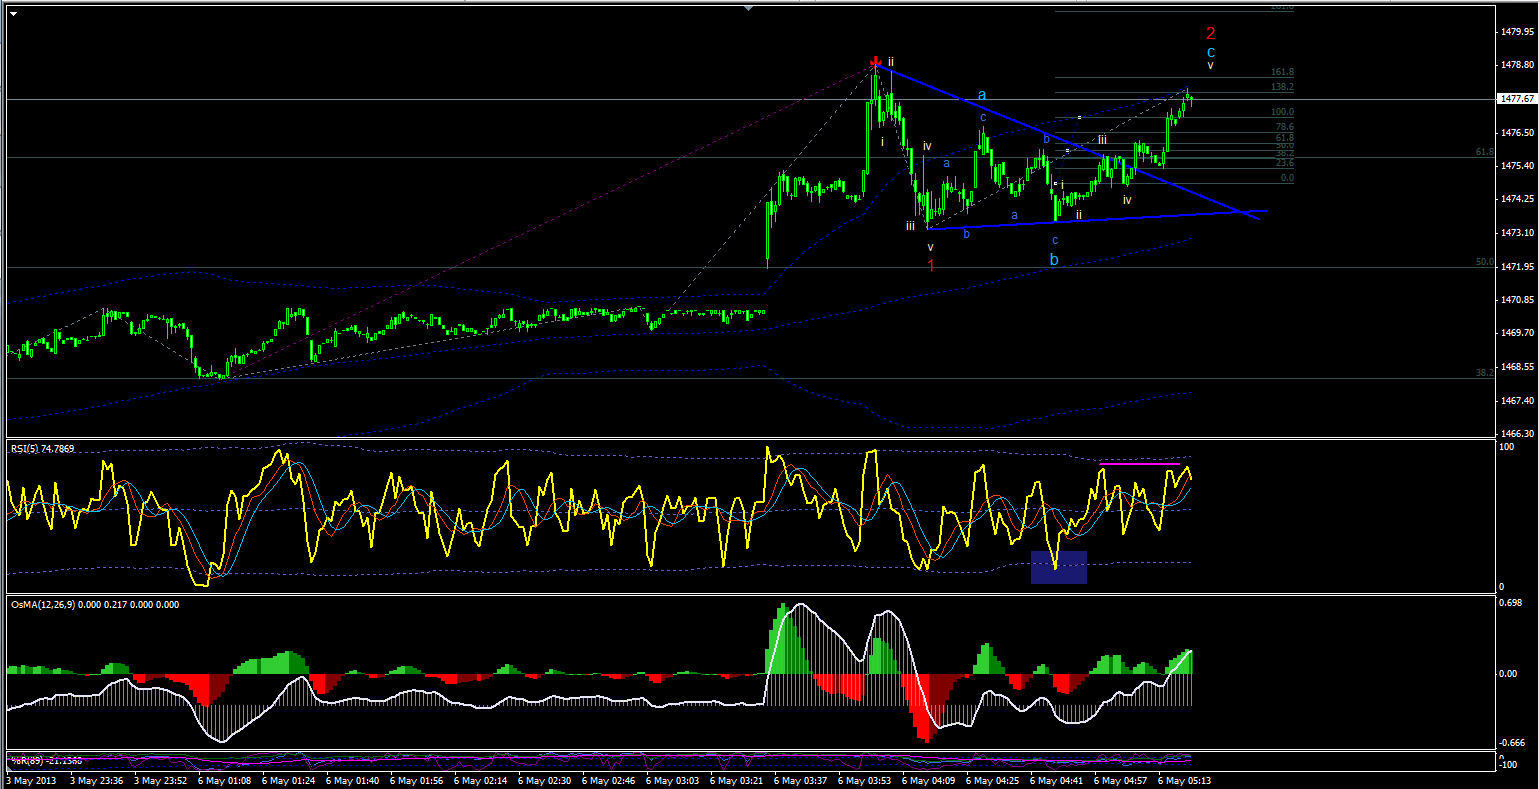Select the red arrow marker at the chart peak
Viewport: 1539px width, 789px height.
pyautogui.click(x=876, y=62)
